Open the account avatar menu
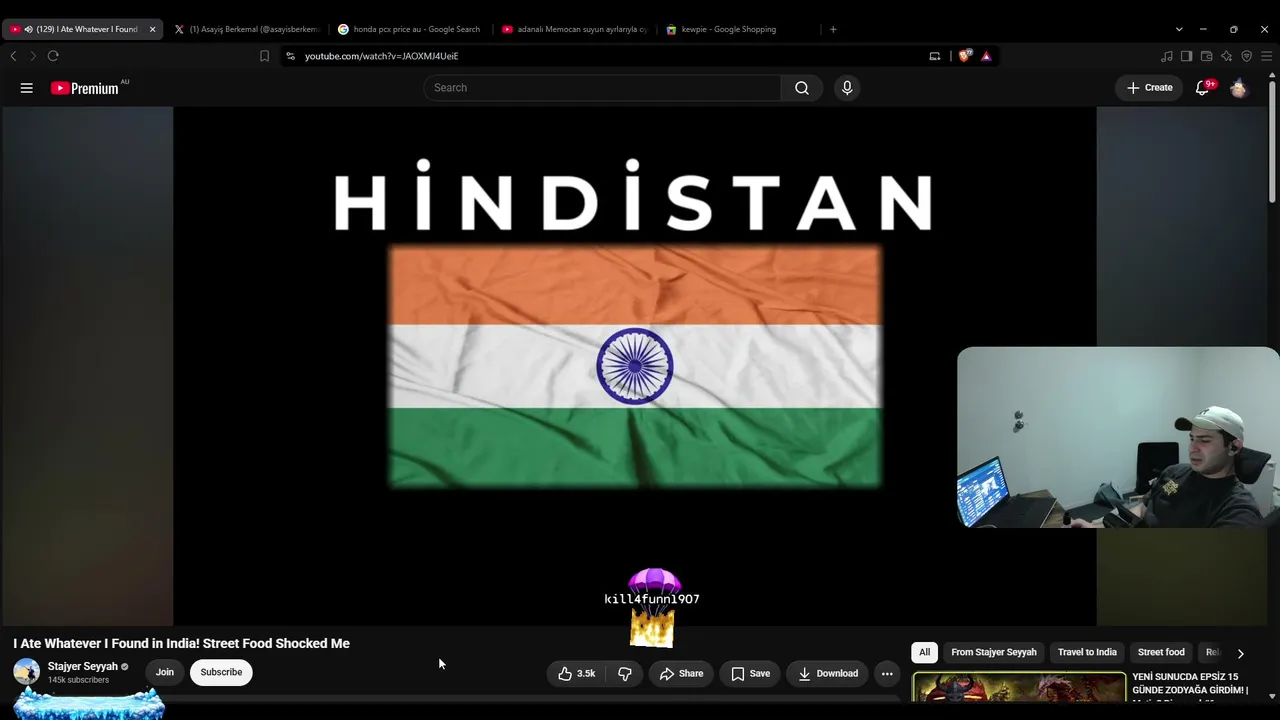Image resolution: width=1280 pixels, height=720 pixels. click(x=1239, y=88)
